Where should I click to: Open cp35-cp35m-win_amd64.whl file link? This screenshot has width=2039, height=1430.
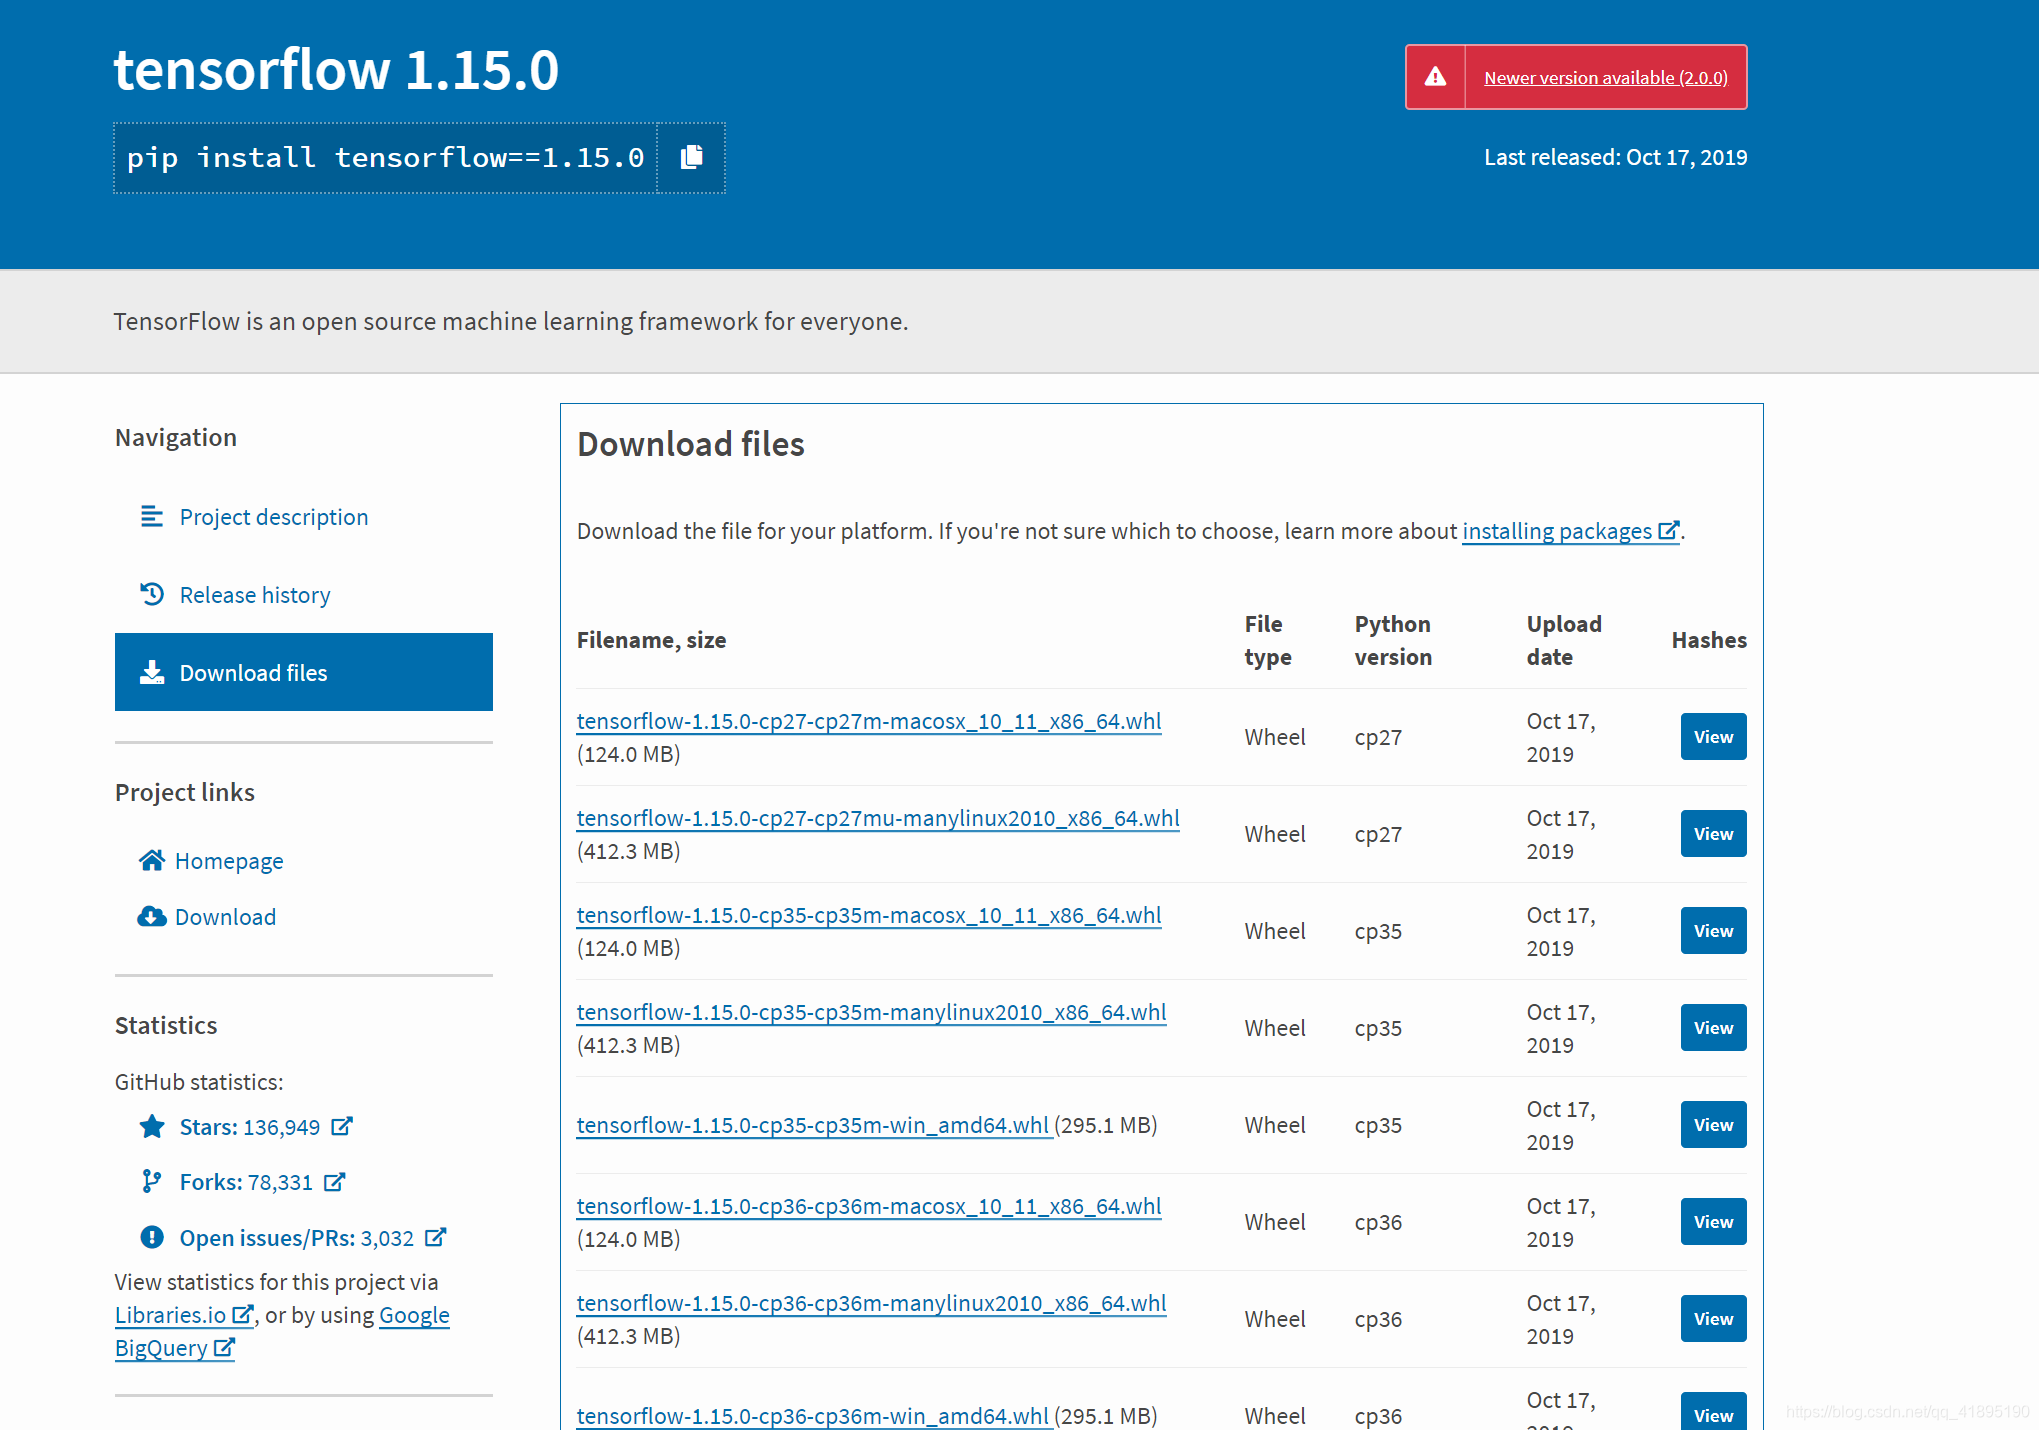pos(812,1125)
